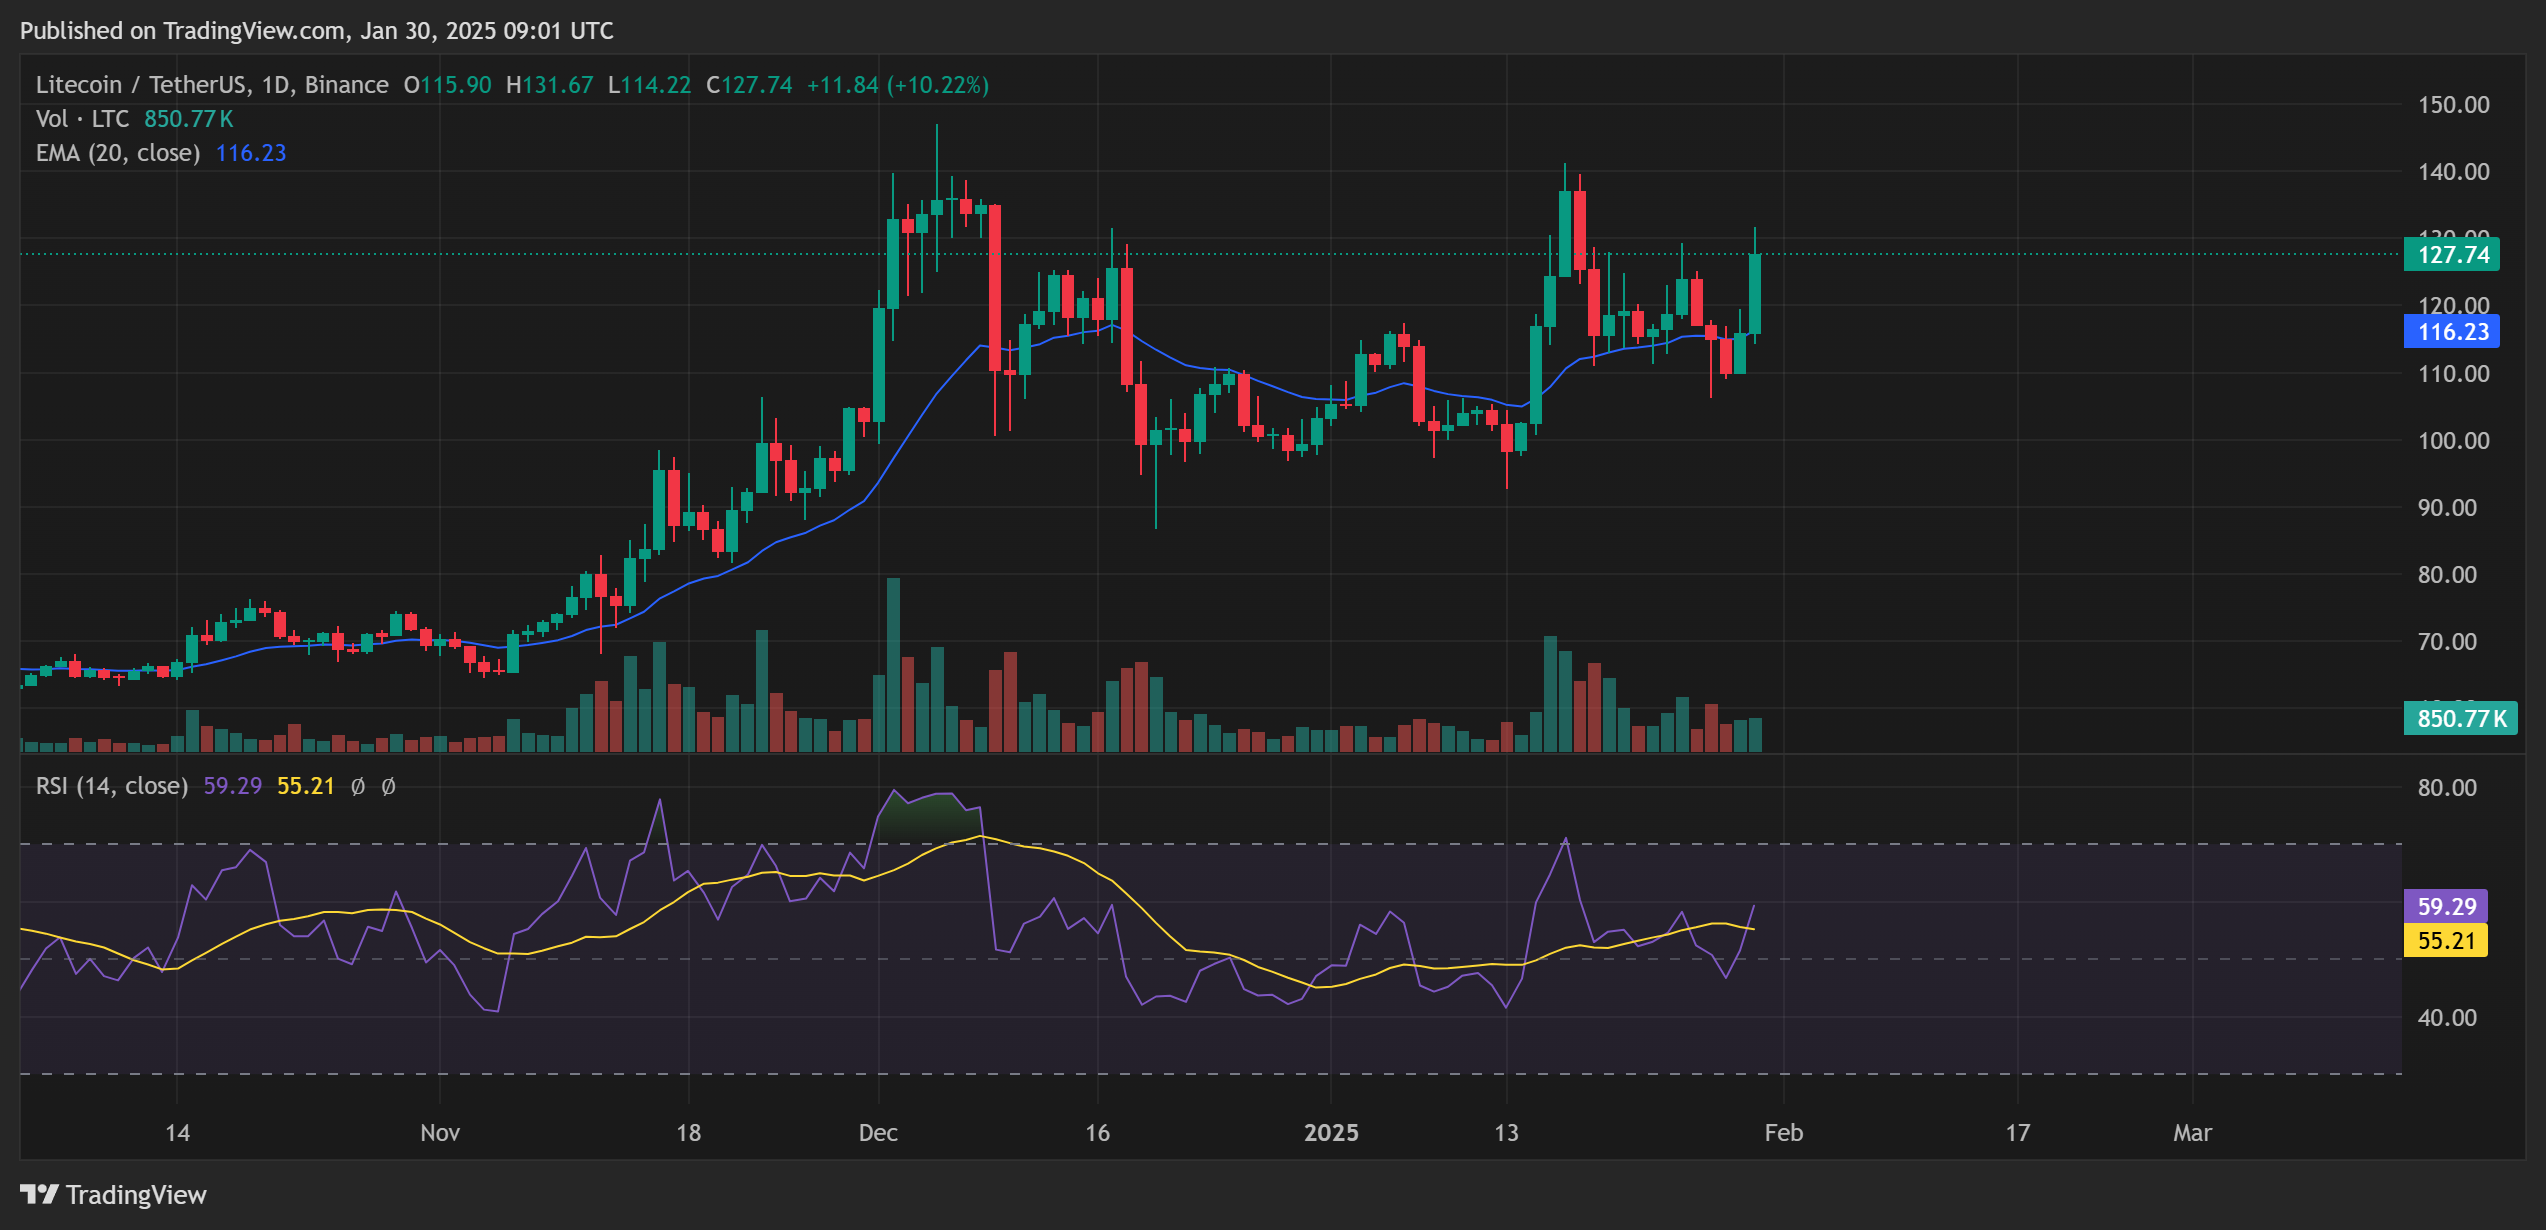This screenshot has height=1230, width=2546.
Task: Click the 'Dec' date label on time axis
Action: tap(878, 1133)
